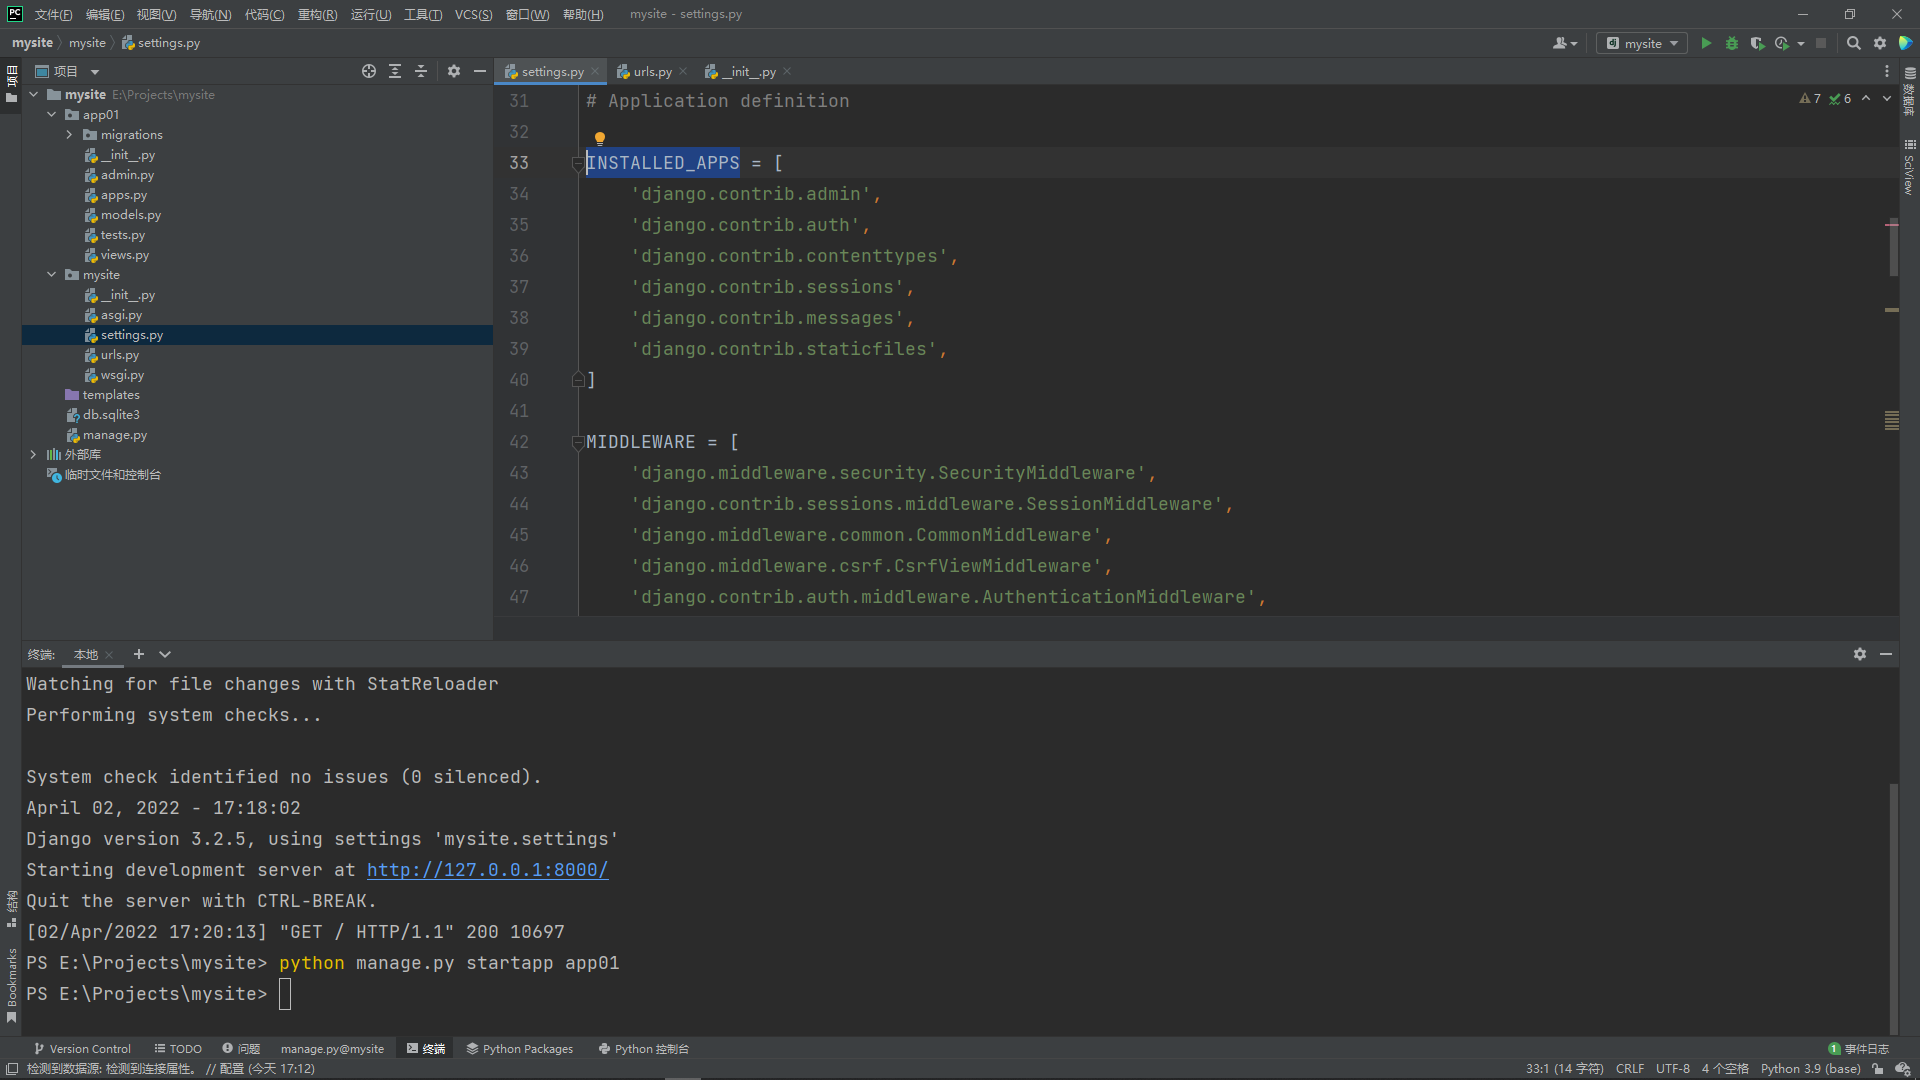This screenshot has height=1080, width=1920.
Task: Change line separator CRLF in status bar
Action: [1629, 1069]
